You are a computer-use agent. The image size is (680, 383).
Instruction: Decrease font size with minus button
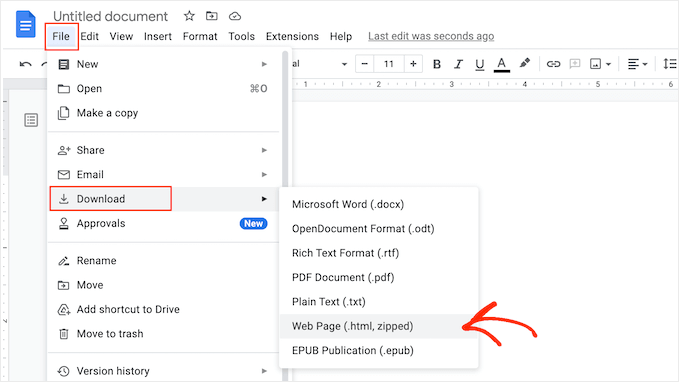tap(364, 64)
